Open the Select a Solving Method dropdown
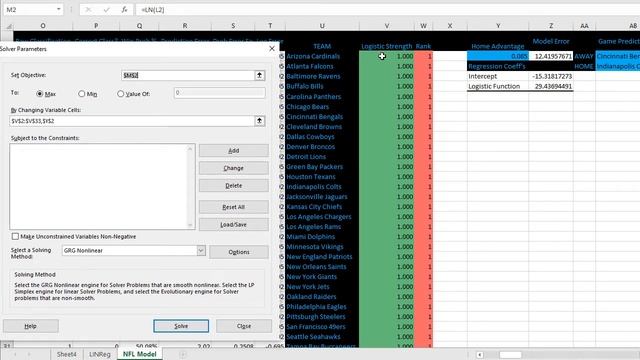640x360 pixels. coord(201,250)
